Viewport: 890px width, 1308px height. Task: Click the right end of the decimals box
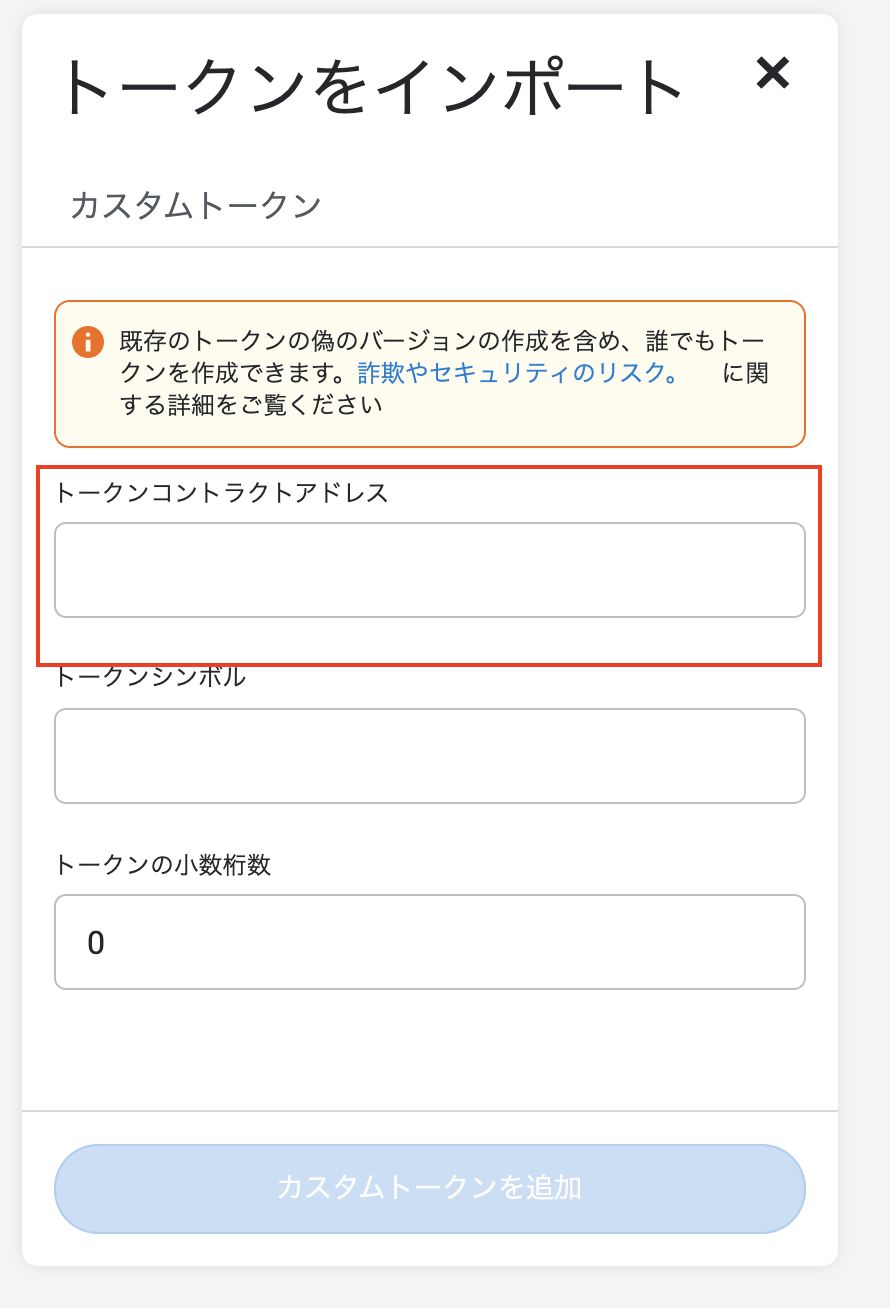pos(780,942)
